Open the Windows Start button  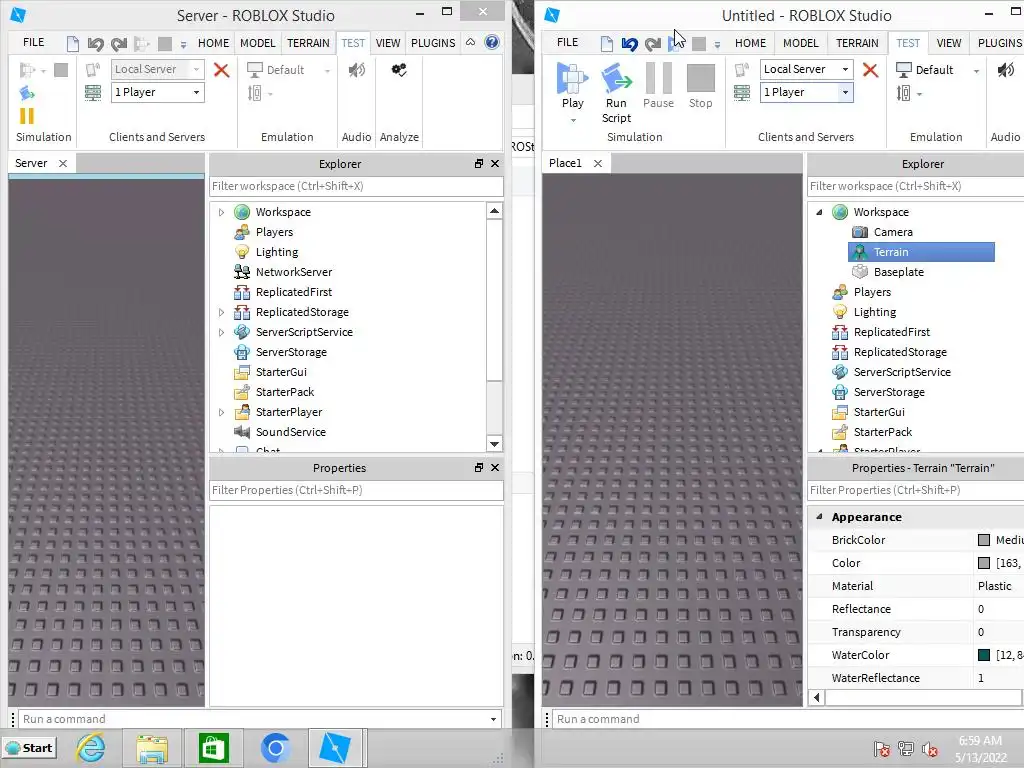29,748
